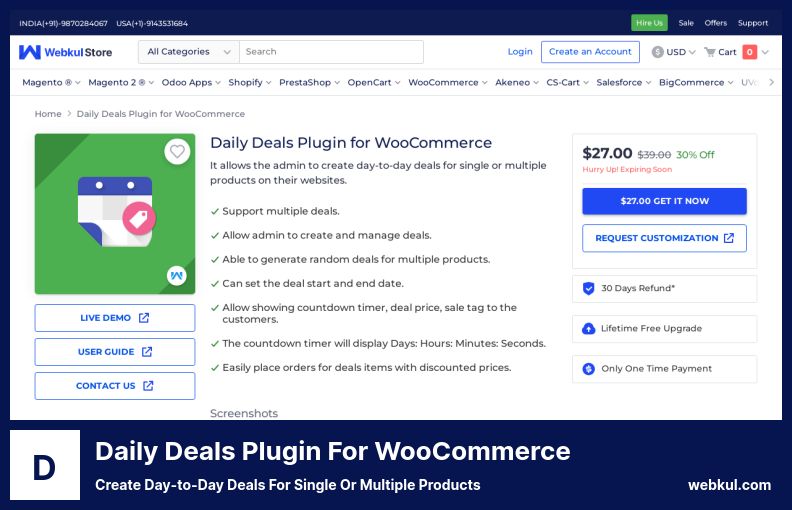Viewport: 792px width, 510px height.
Task: Click the Screenshots section heading
Action: (244, 413)
